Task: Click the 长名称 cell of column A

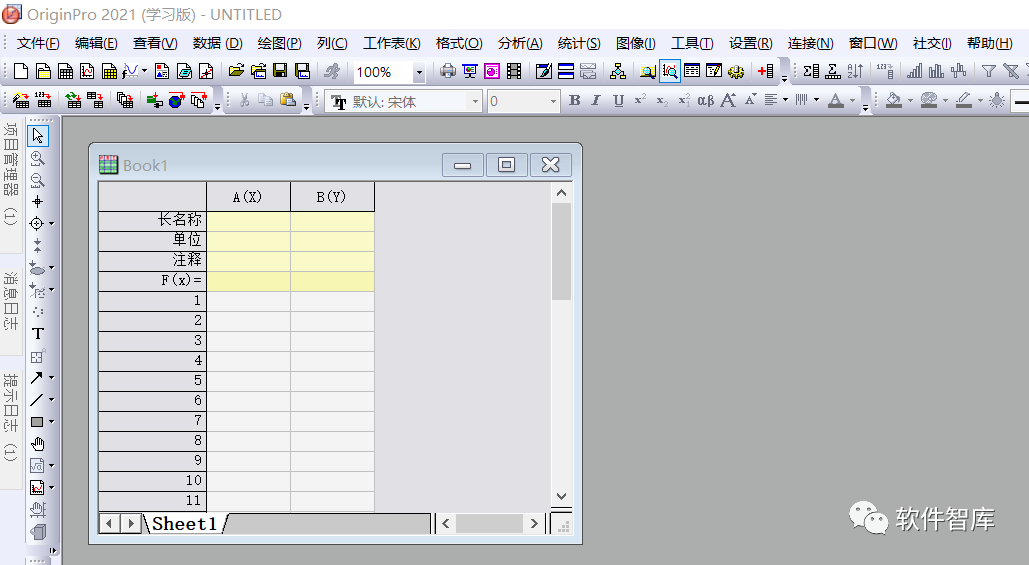Action: pyautogui.click(x=248, y=220)
